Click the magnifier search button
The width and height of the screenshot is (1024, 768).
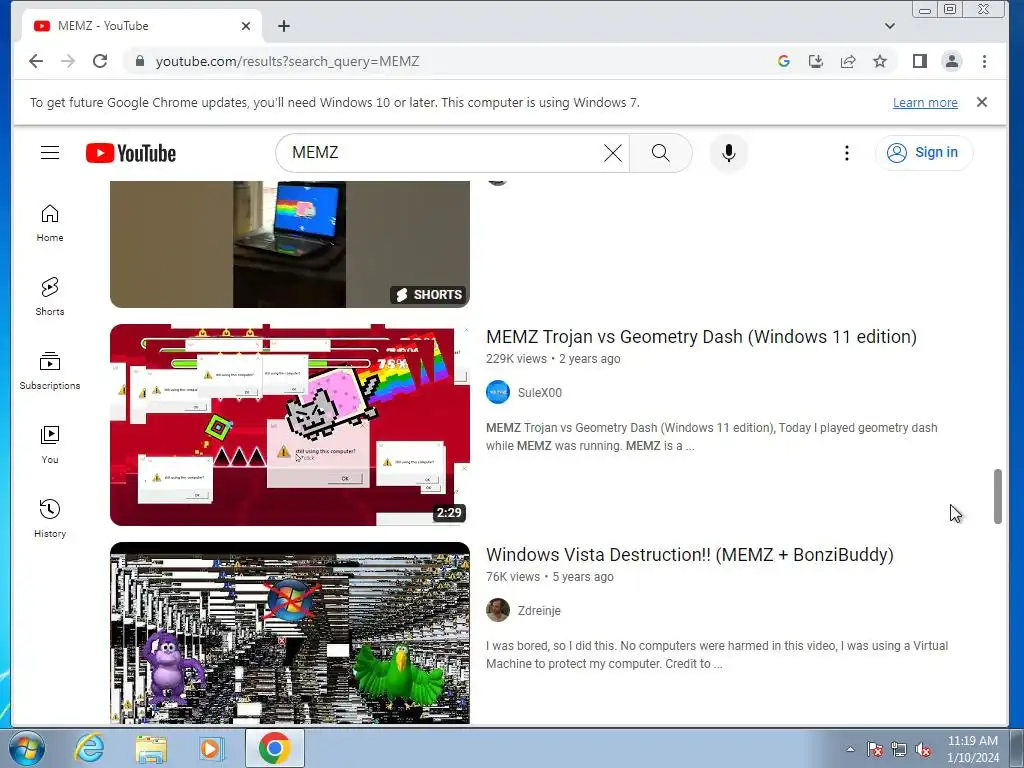[x=660, y=153]
